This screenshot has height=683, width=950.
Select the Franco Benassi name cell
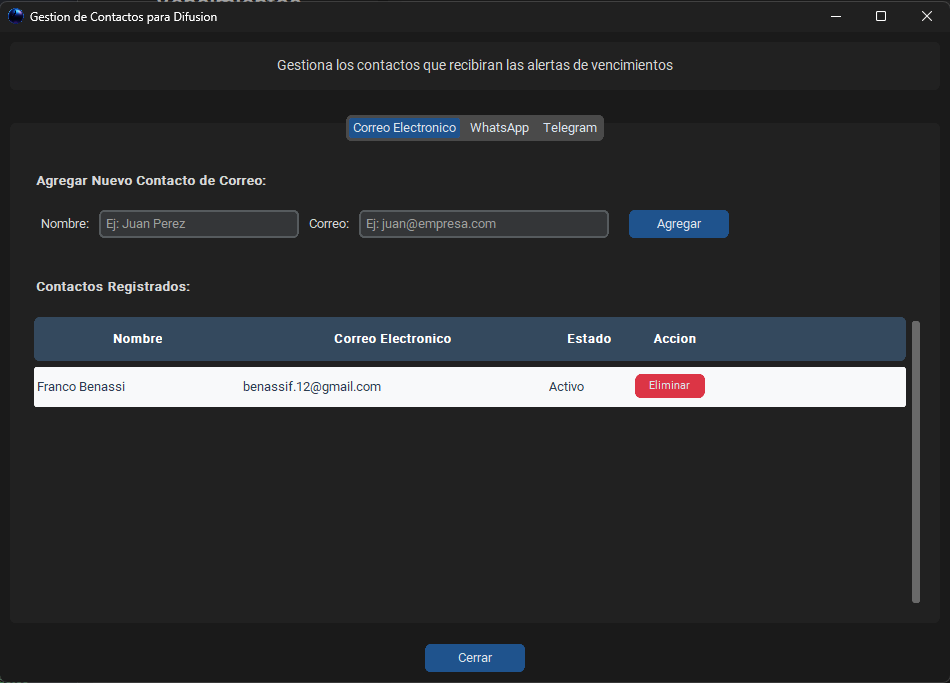click(x=81, y=387)
